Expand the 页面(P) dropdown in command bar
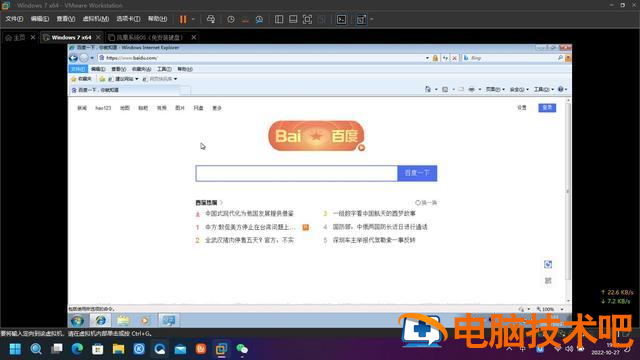 point(496,89)
